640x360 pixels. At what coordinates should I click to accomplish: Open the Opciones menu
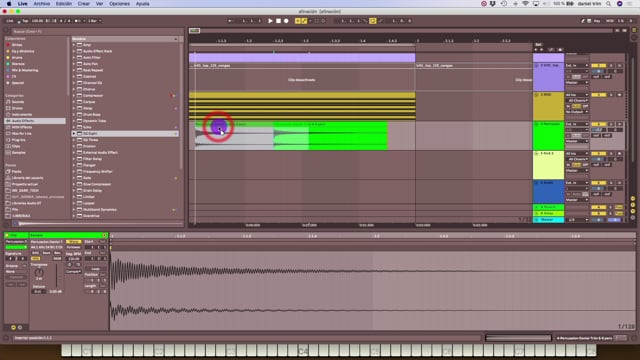click(119, 4)
